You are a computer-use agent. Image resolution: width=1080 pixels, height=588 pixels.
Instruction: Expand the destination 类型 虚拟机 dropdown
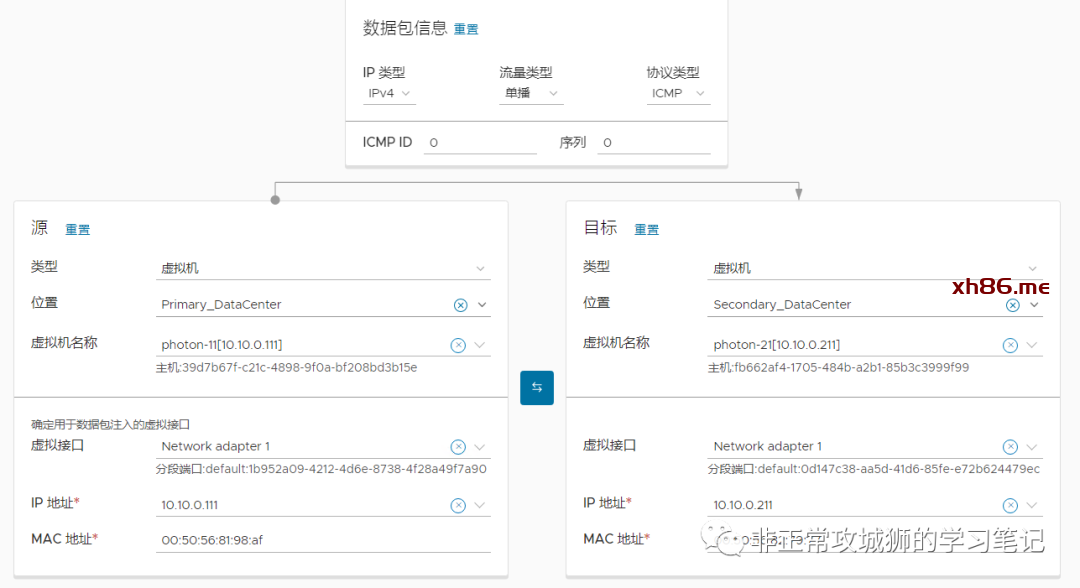pyautogui.click(x=875, y=268)
